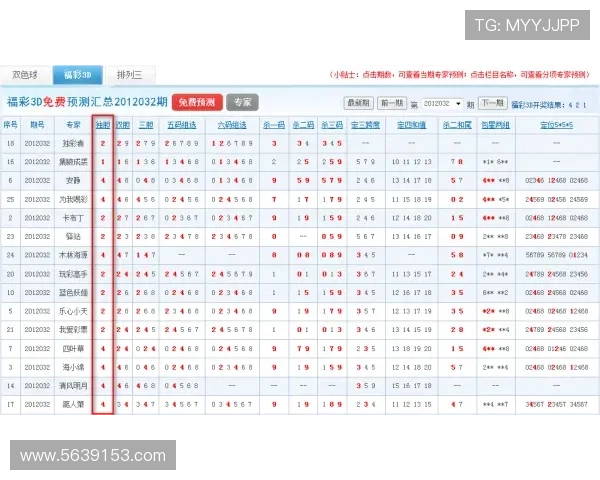Image resolution: width=600 pixels, height=480 pixels.
Task: Click the 下一期 button
Action: (493, 103)
